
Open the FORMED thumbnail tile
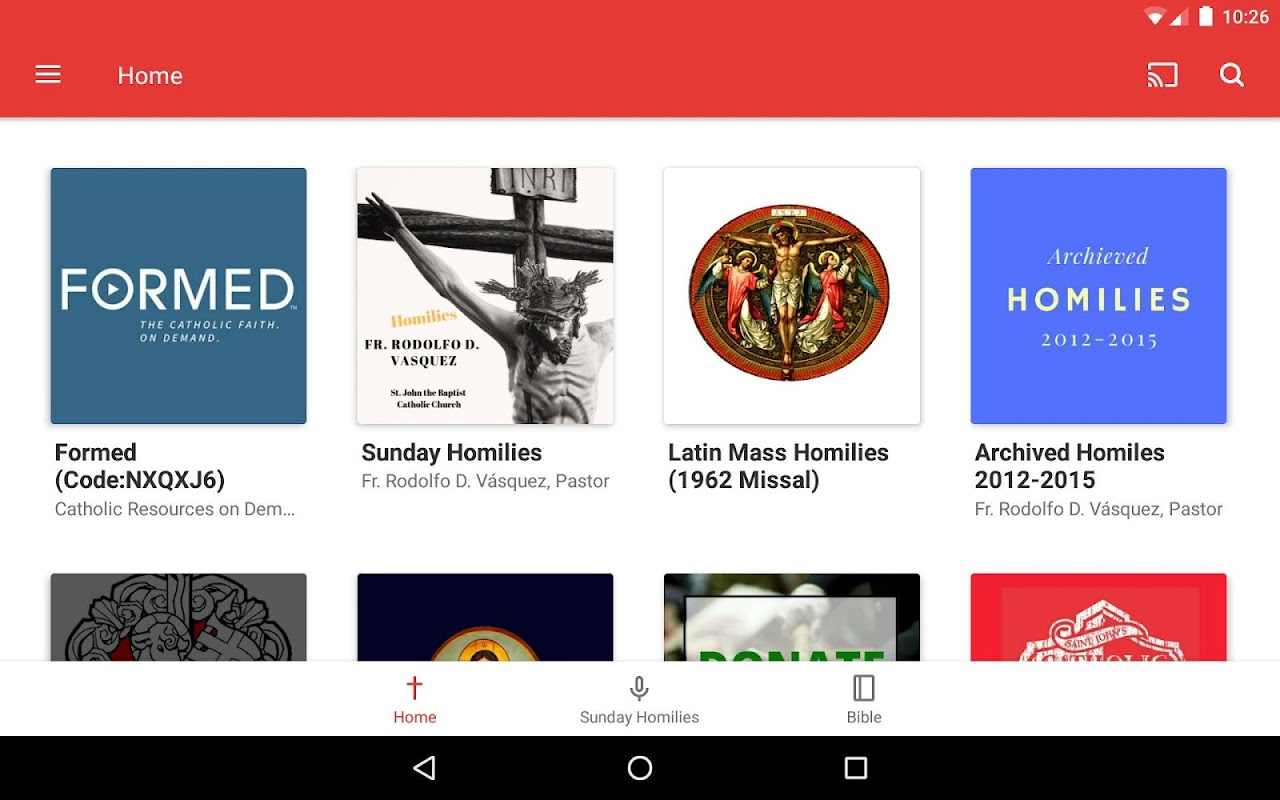pyautogui.click(x=179, y=296)
